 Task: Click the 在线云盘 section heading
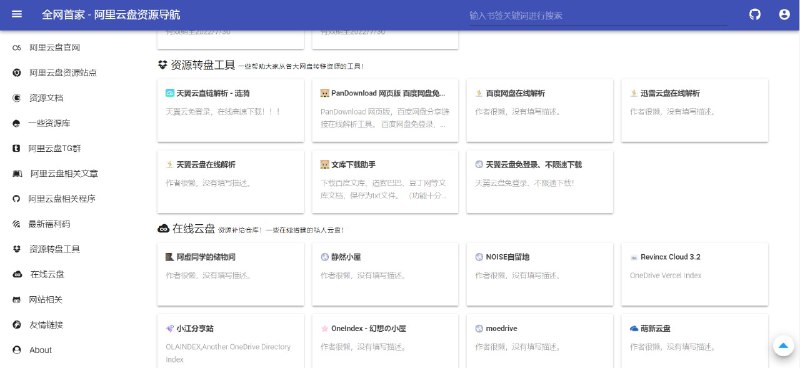[193, 229]
